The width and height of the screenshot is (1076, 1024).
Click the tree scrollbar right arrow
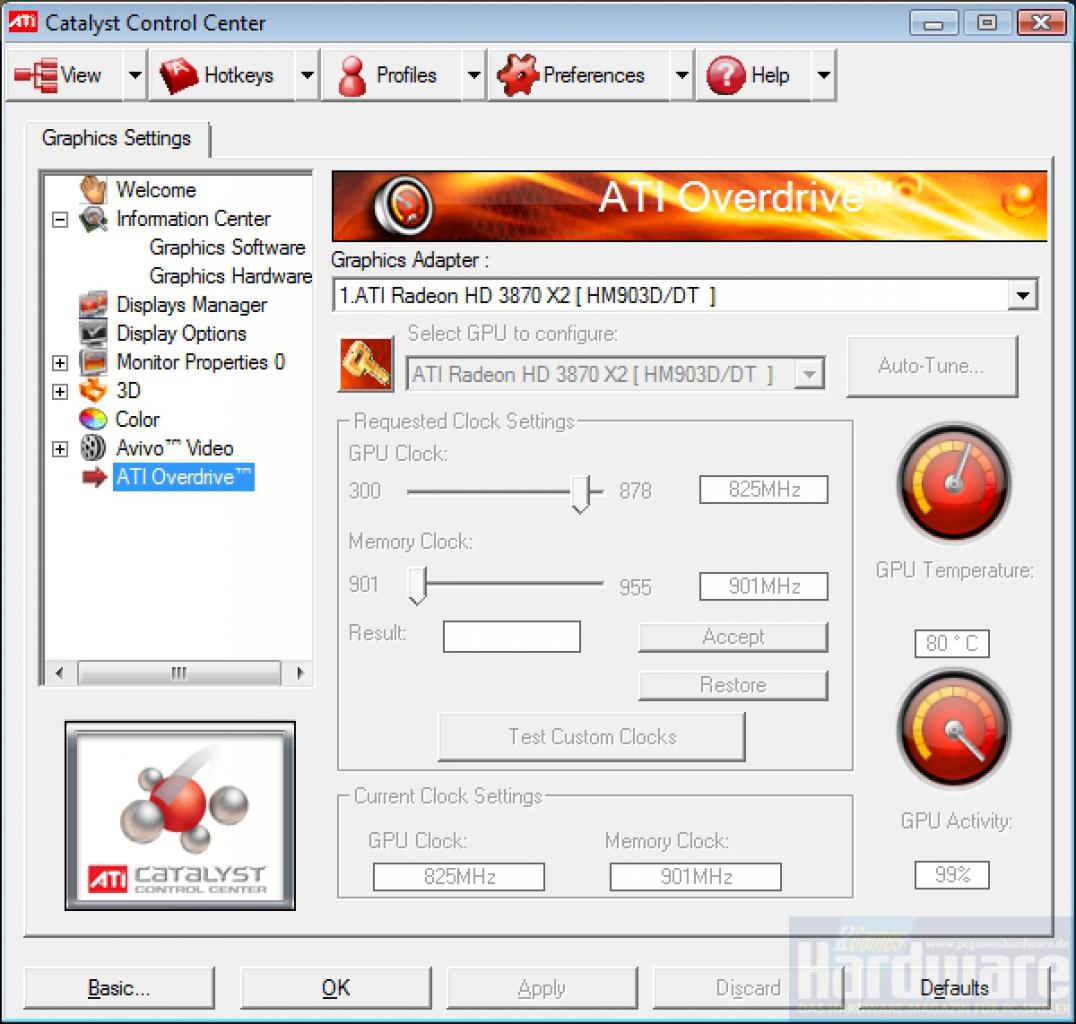click(x=299, y=673)
